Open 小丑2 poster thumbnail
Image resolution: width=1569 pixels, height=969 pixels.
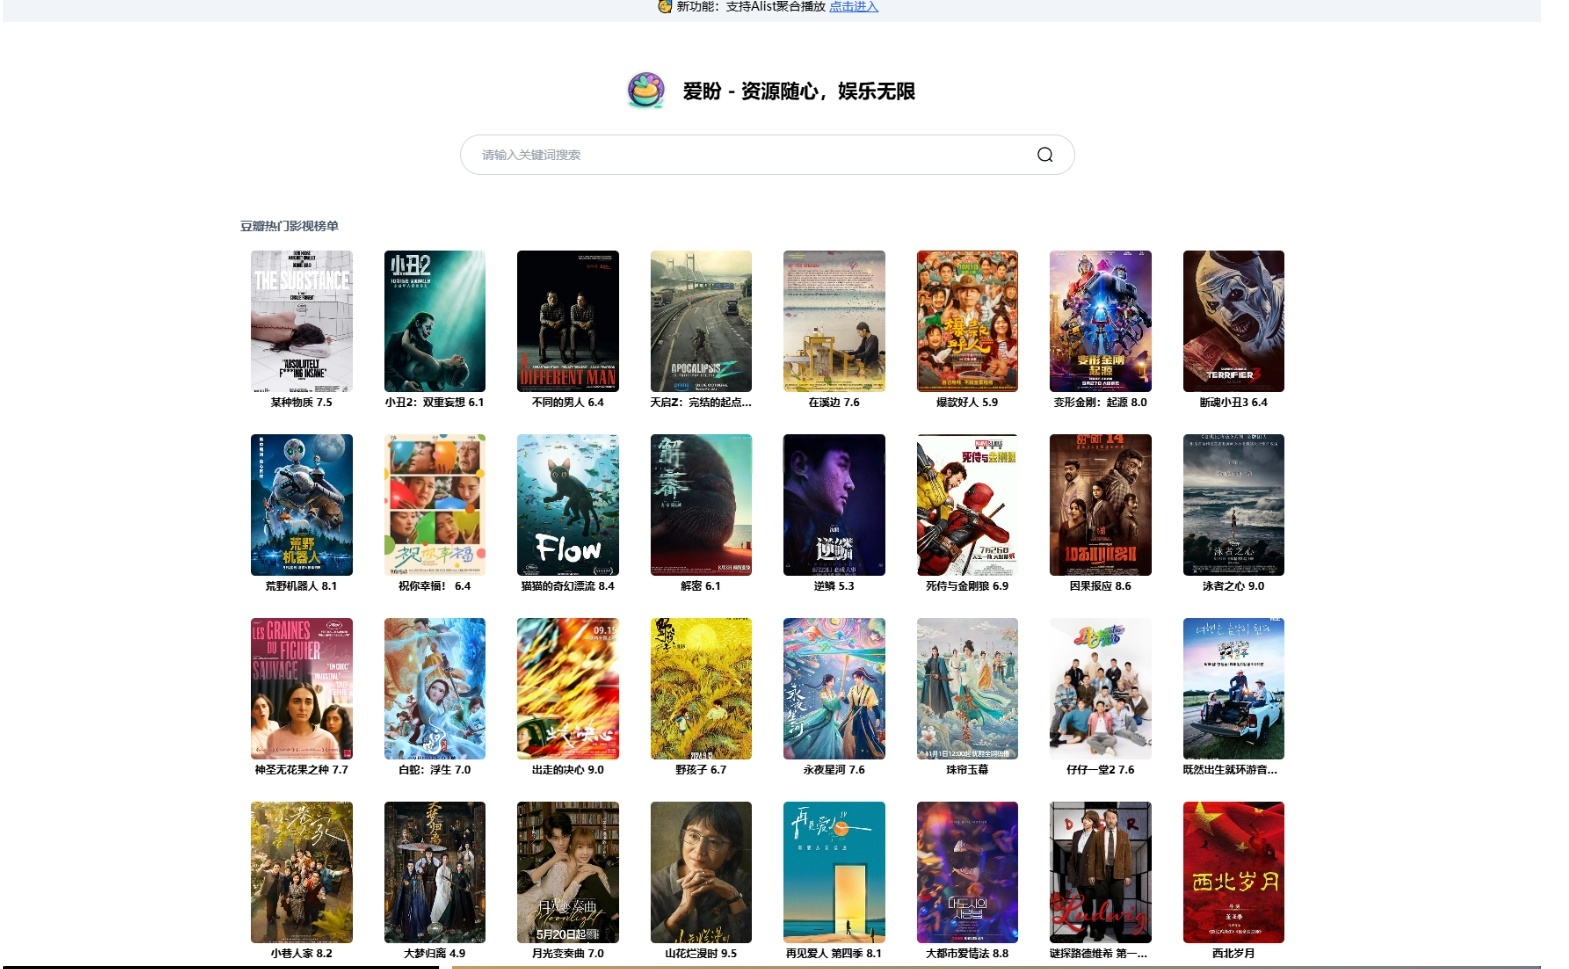(x=435, y=321)
